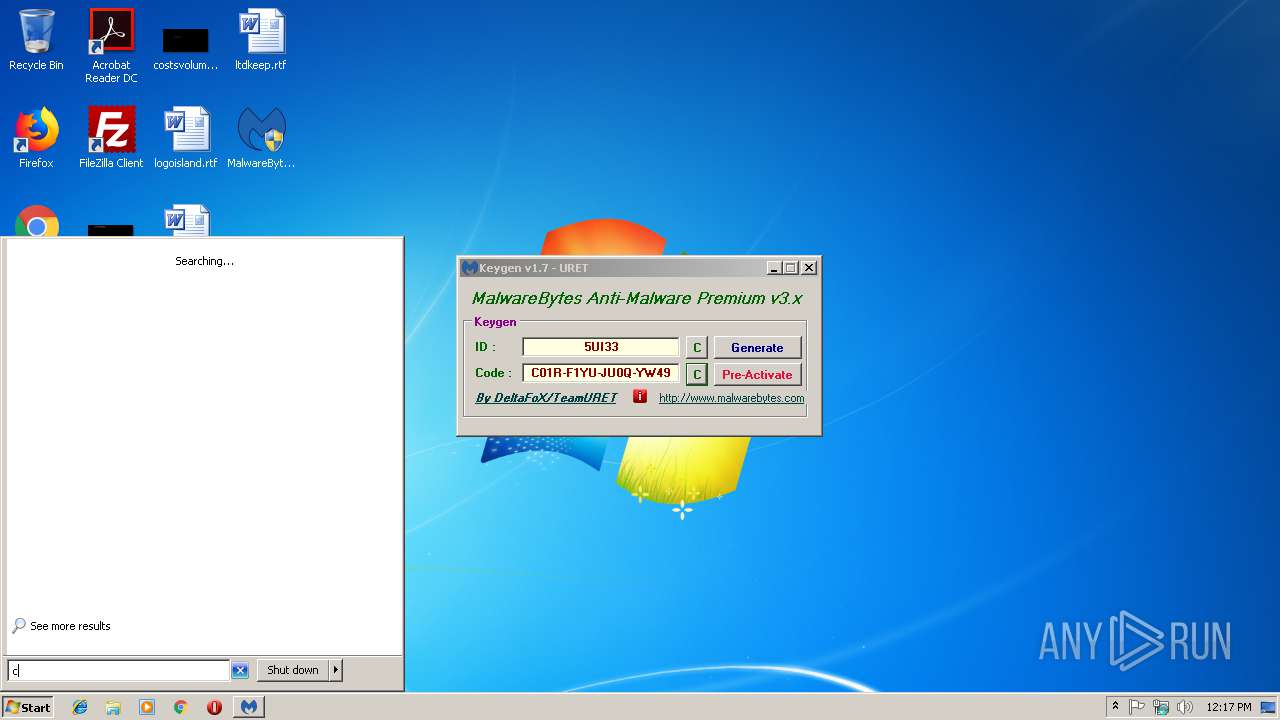Screen dimensions: 1280x720
Task: Click the Searching... status text
Action: 204,261
